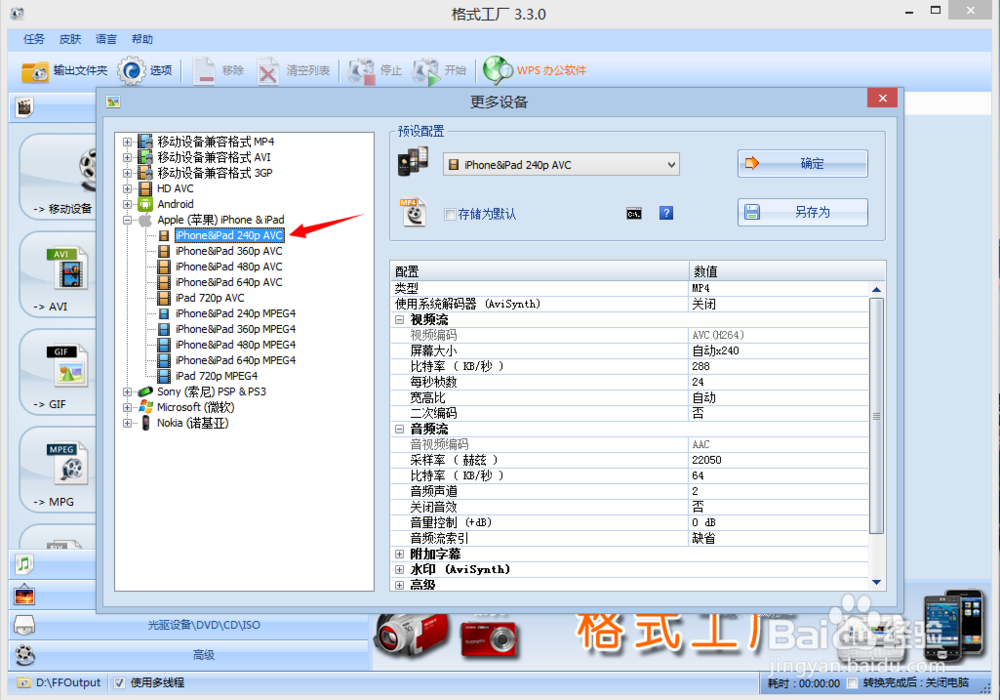Click the Save As button
Viewport: 1000px width, 700px height.
coord(802,212)
